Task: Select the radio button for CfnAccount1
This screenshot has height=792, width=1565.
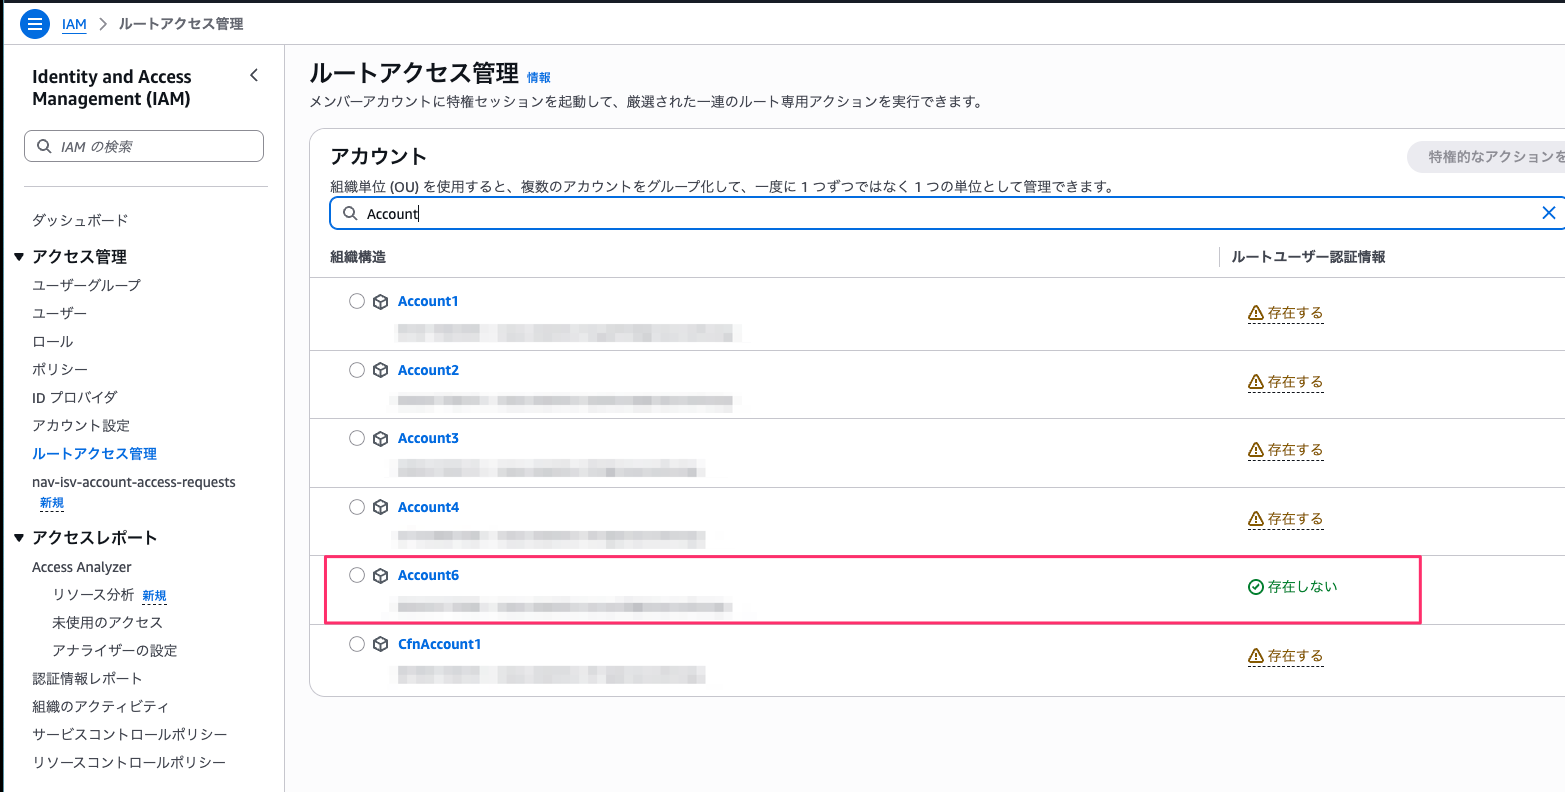Action: (357, 643)
